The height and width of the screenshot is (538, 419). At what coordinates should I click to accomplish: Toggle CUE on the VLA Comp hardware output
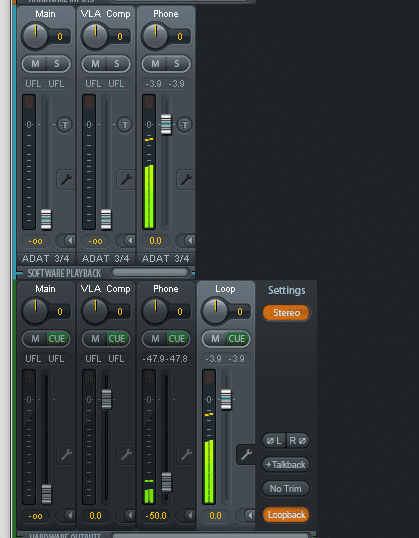[117, 339]
